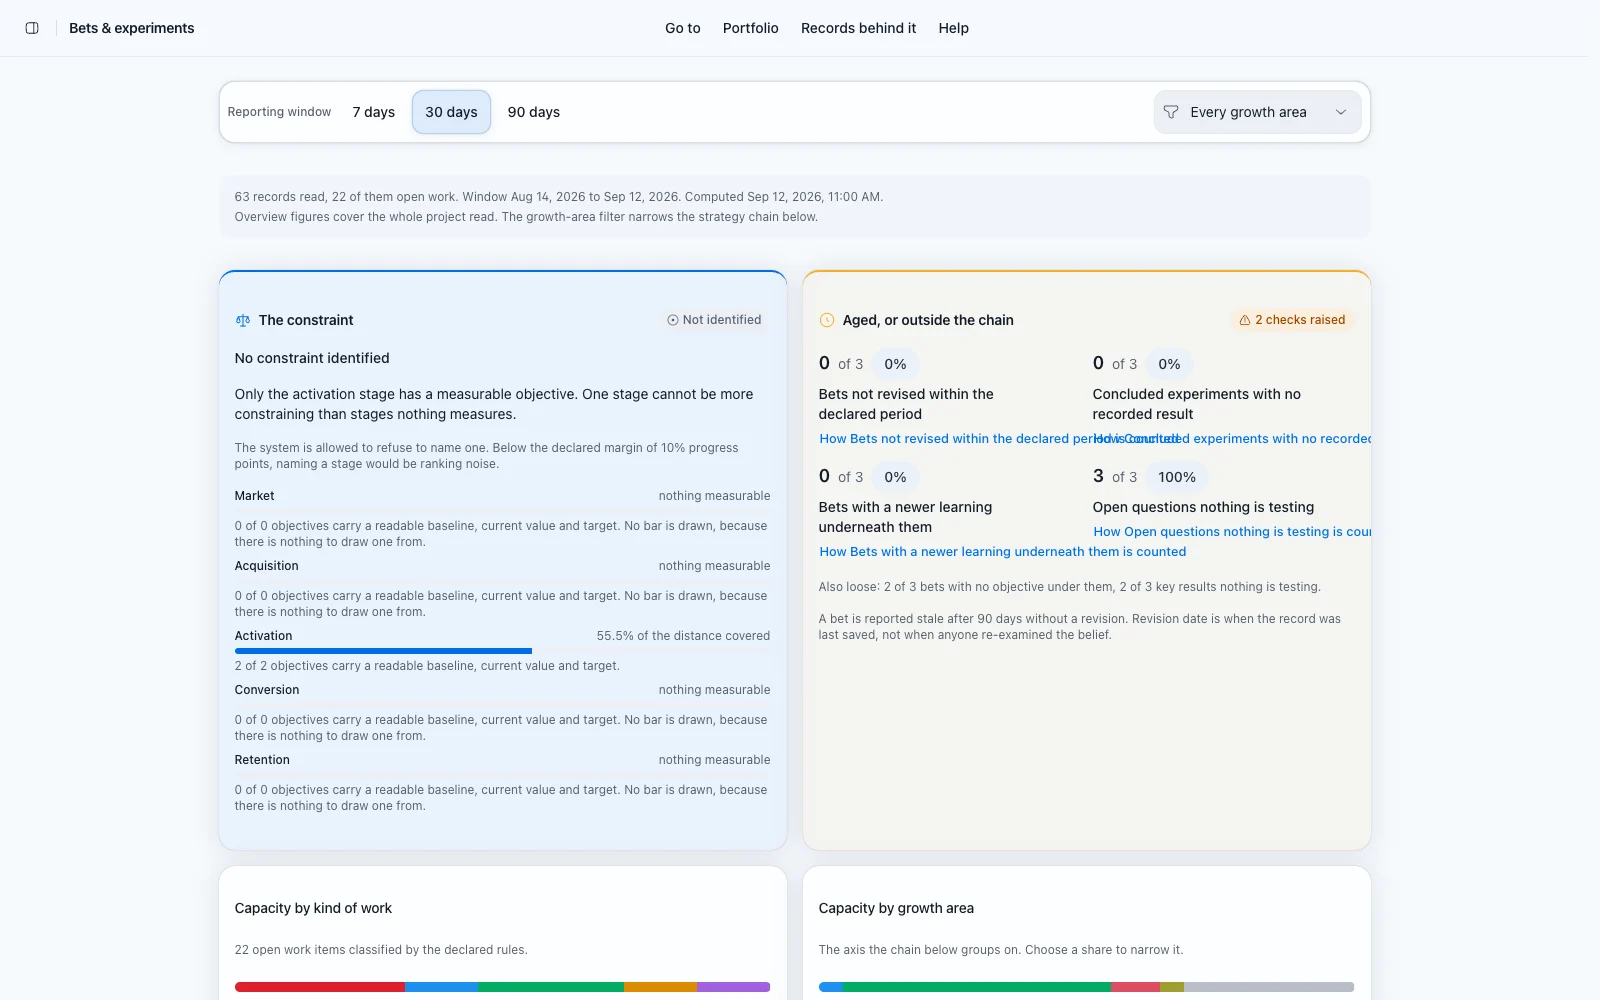Click Aged, or outside the chain heading
1600x1000 pixels.
tap(928, 320)
